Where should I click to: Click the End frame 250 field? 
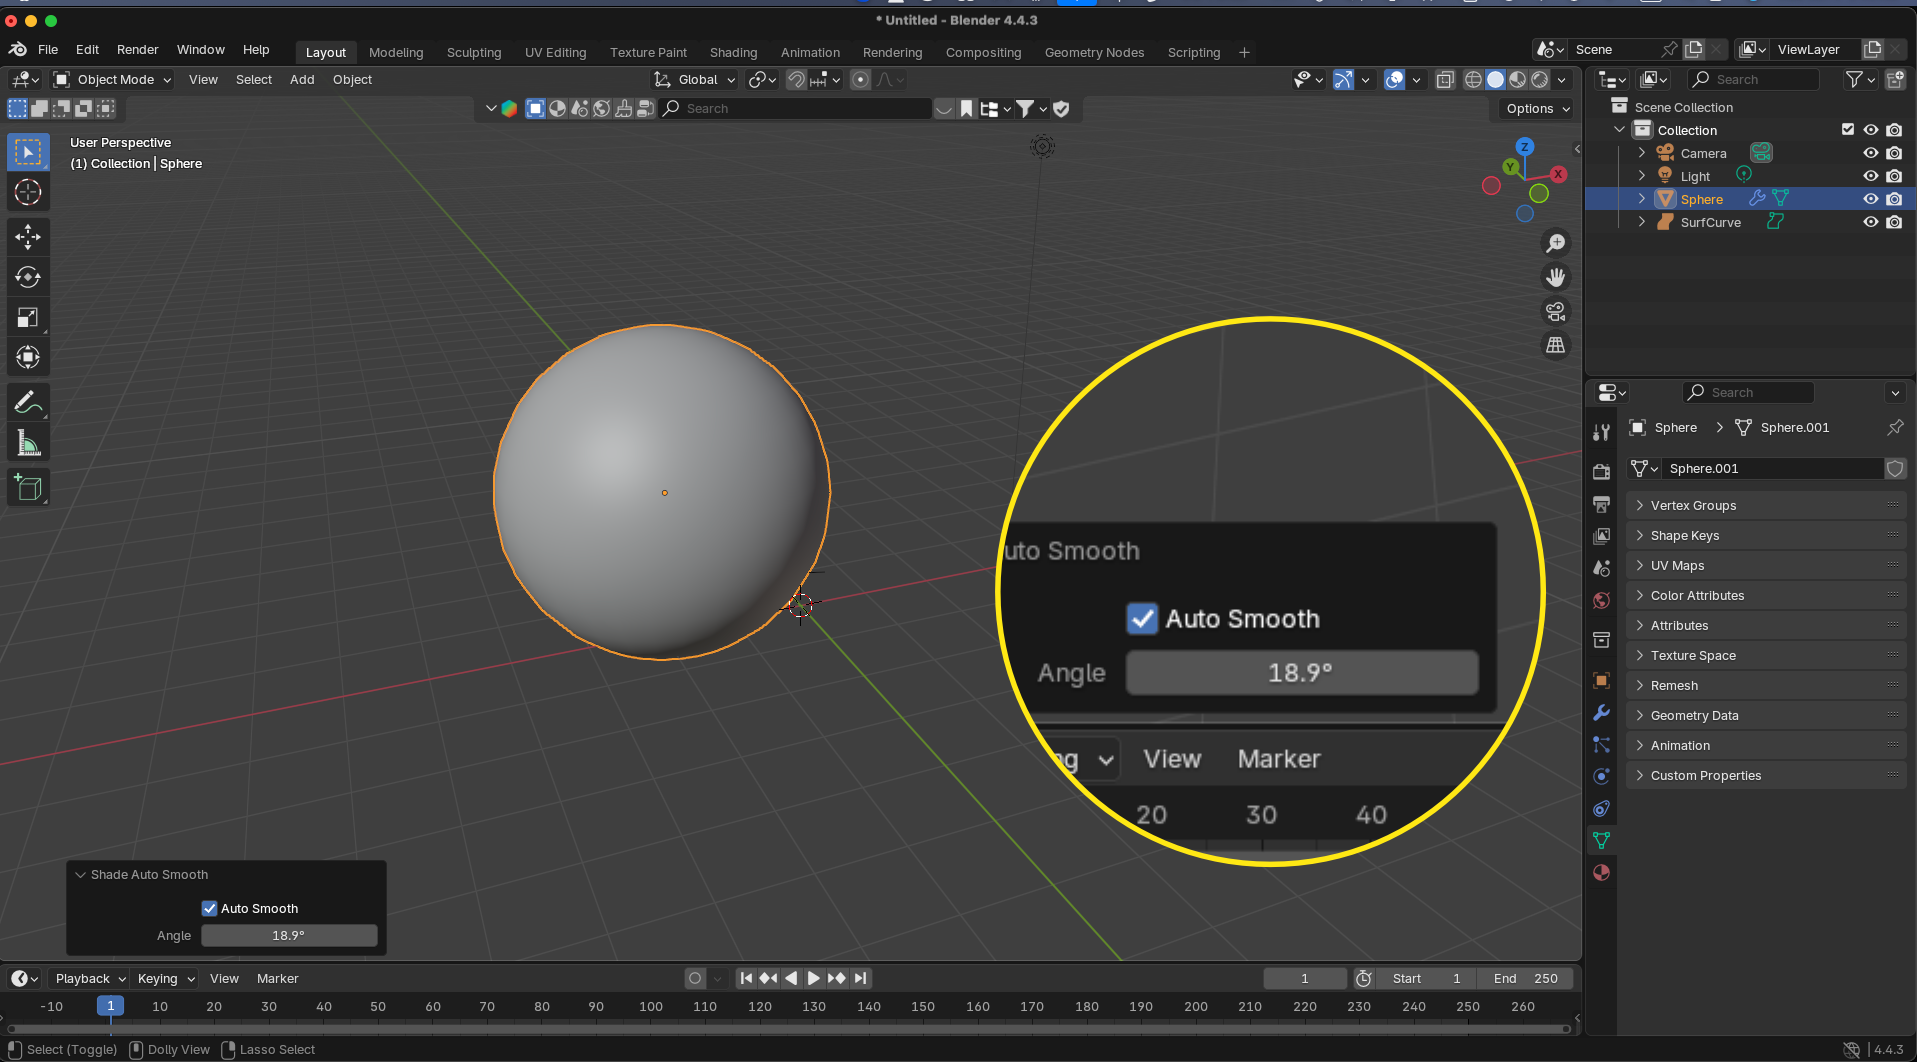click(x=1526, y=978)
